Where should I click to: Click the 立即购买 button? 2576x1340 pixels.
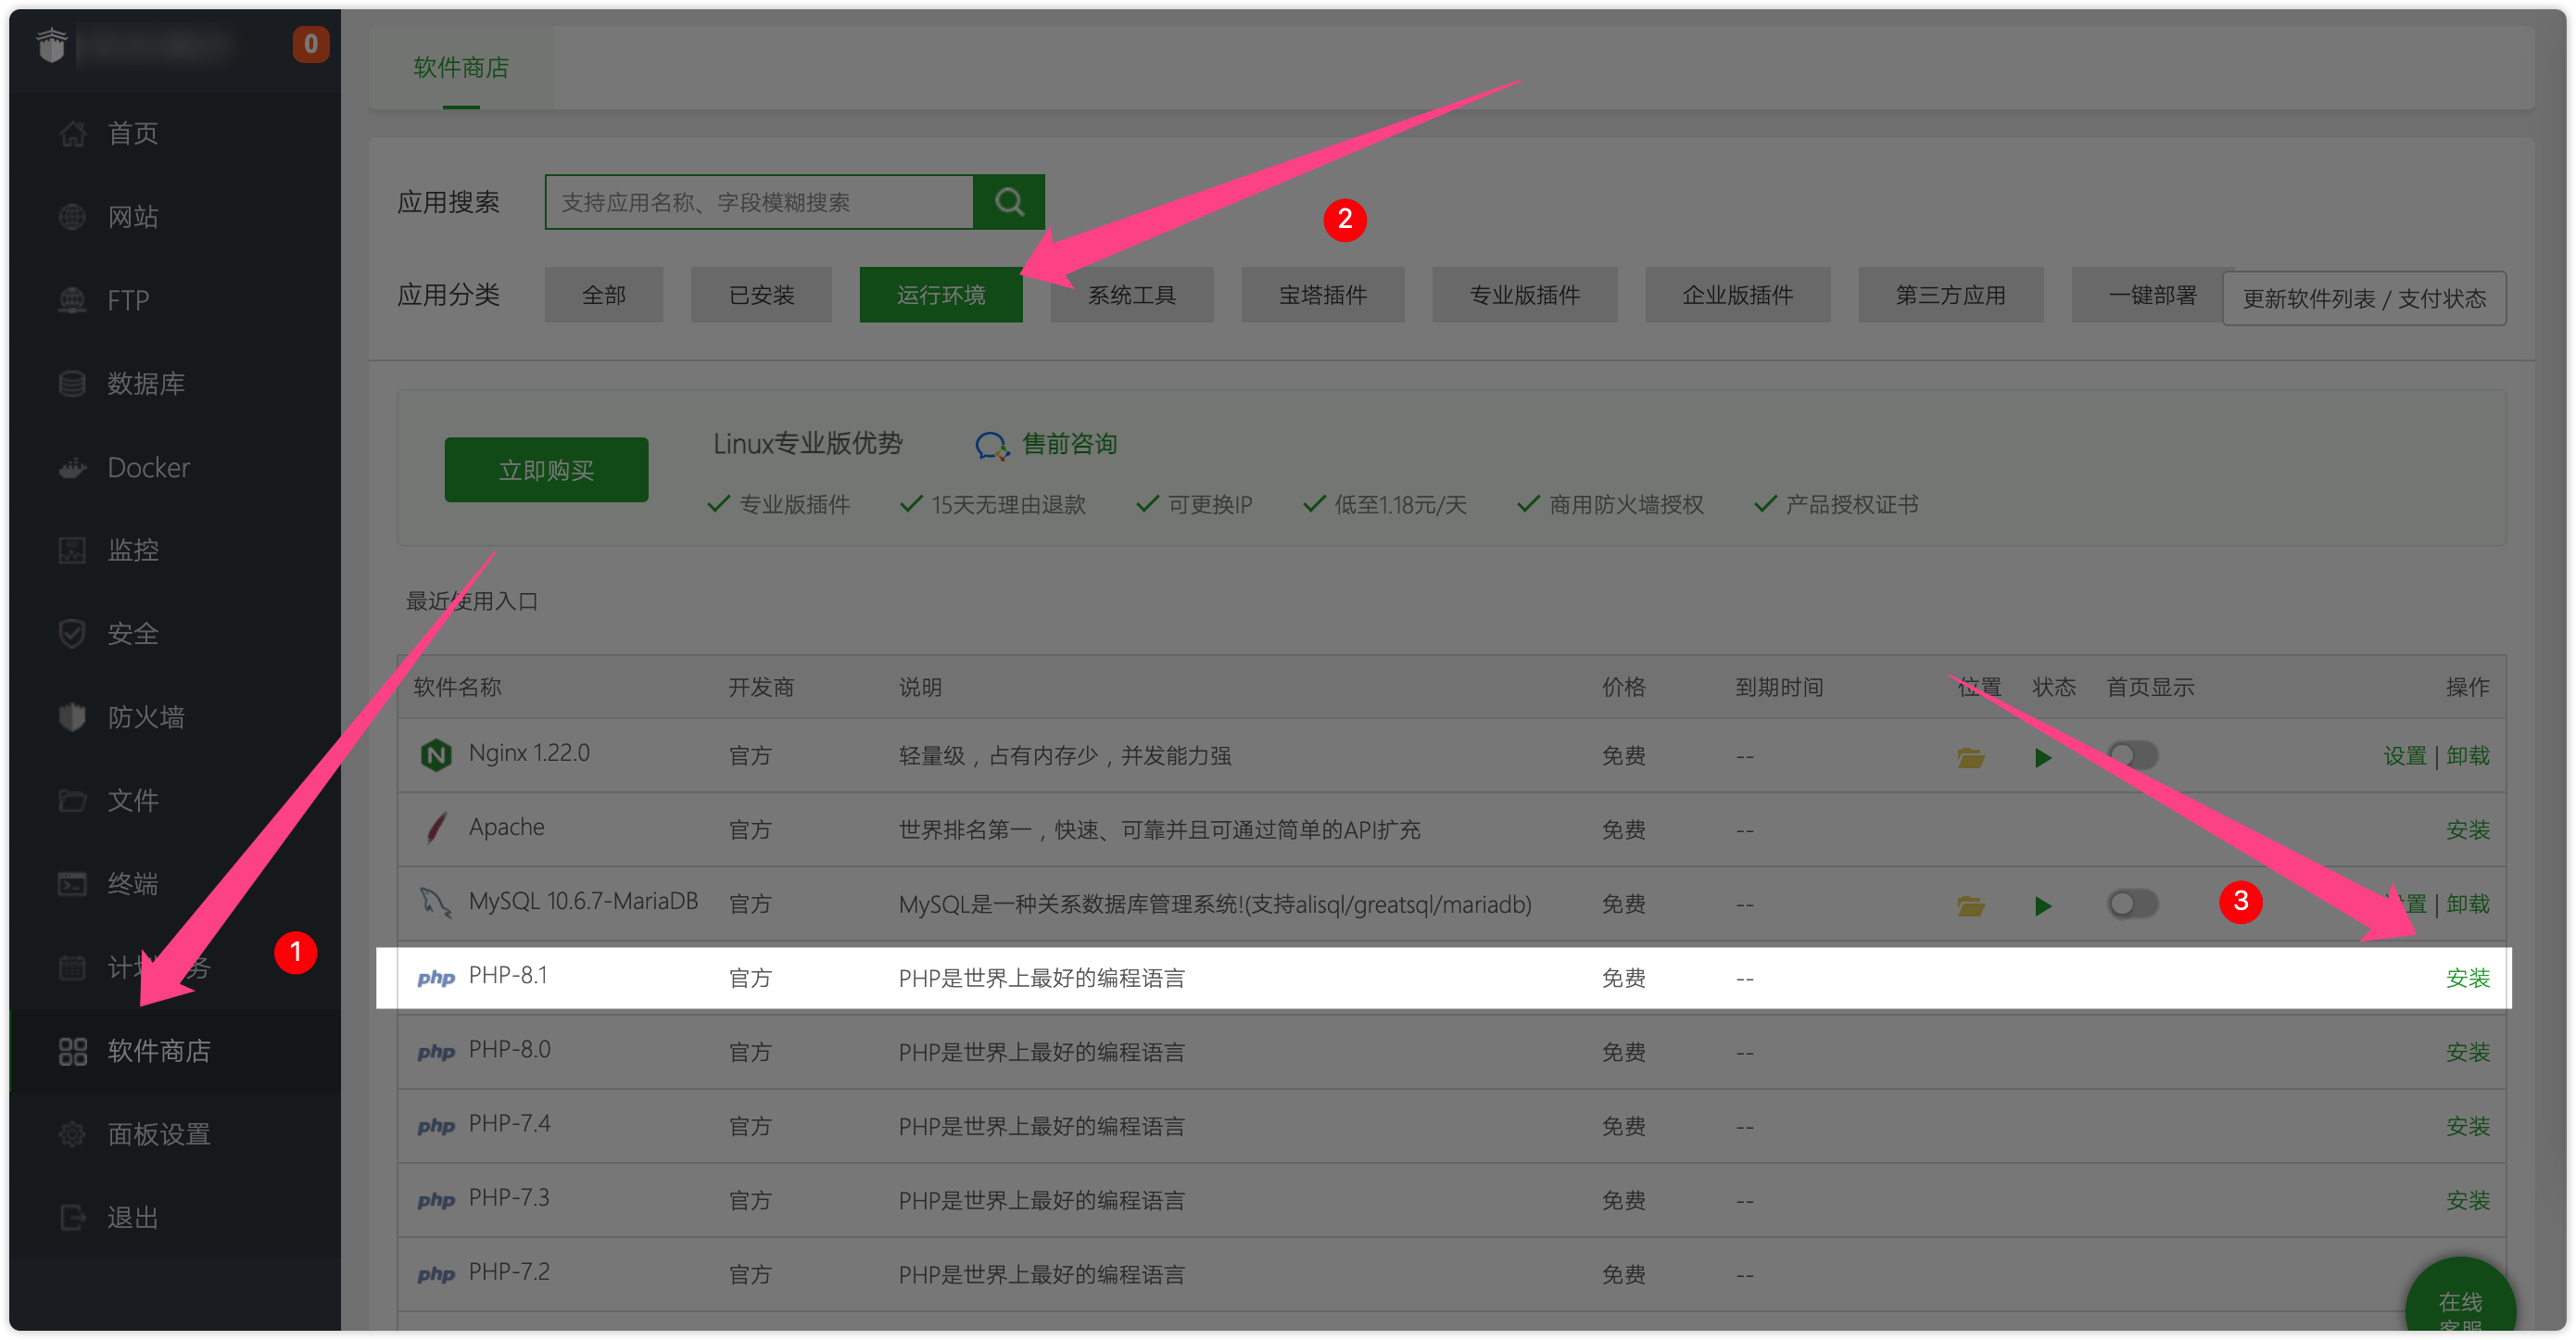click(x=546, y=470)
